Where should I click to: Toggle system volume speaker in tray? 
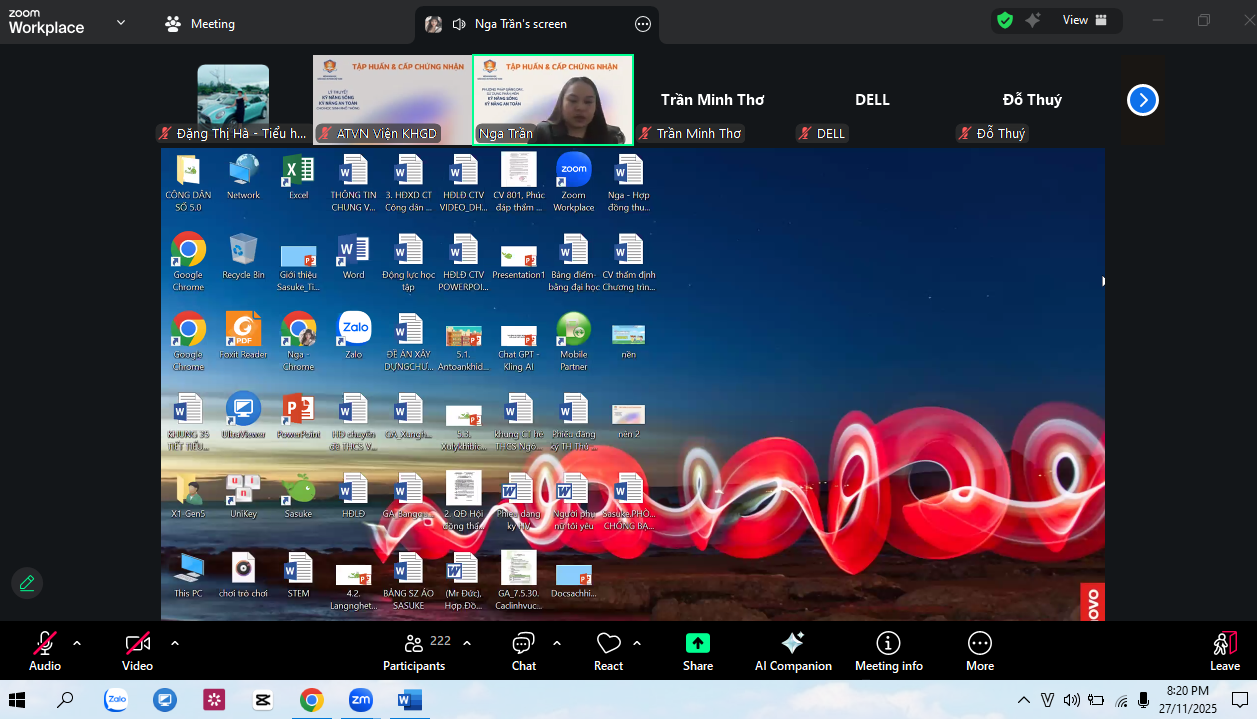tap(1071, 700)
